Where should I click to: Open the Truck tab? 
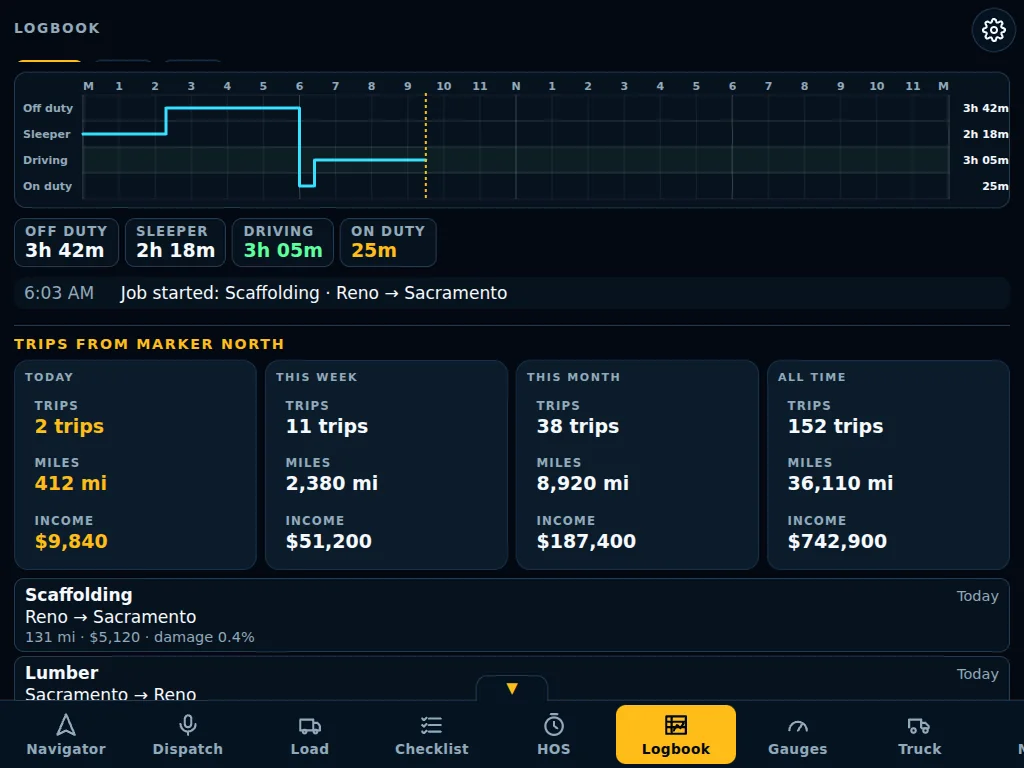click(x=920, y=734)
